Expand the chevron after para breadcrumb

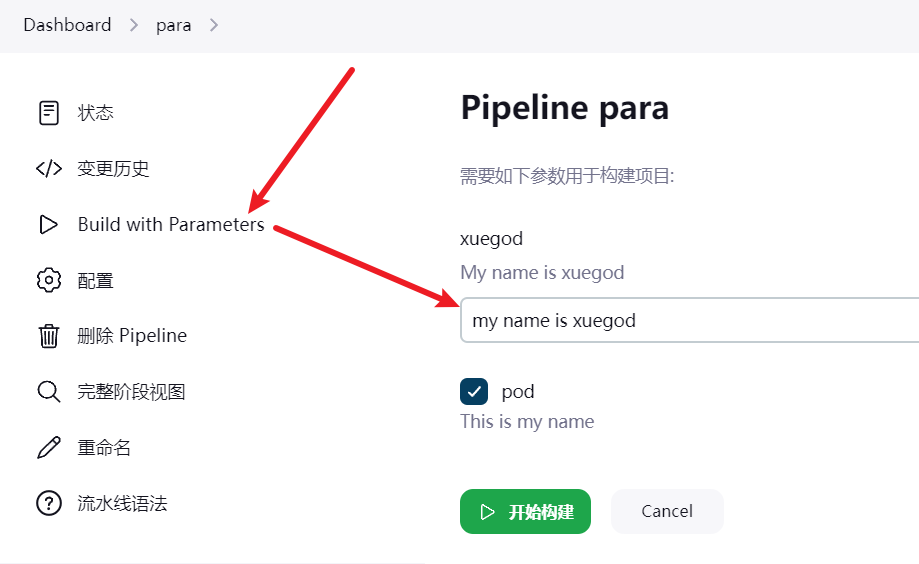(x=214, y=25)
